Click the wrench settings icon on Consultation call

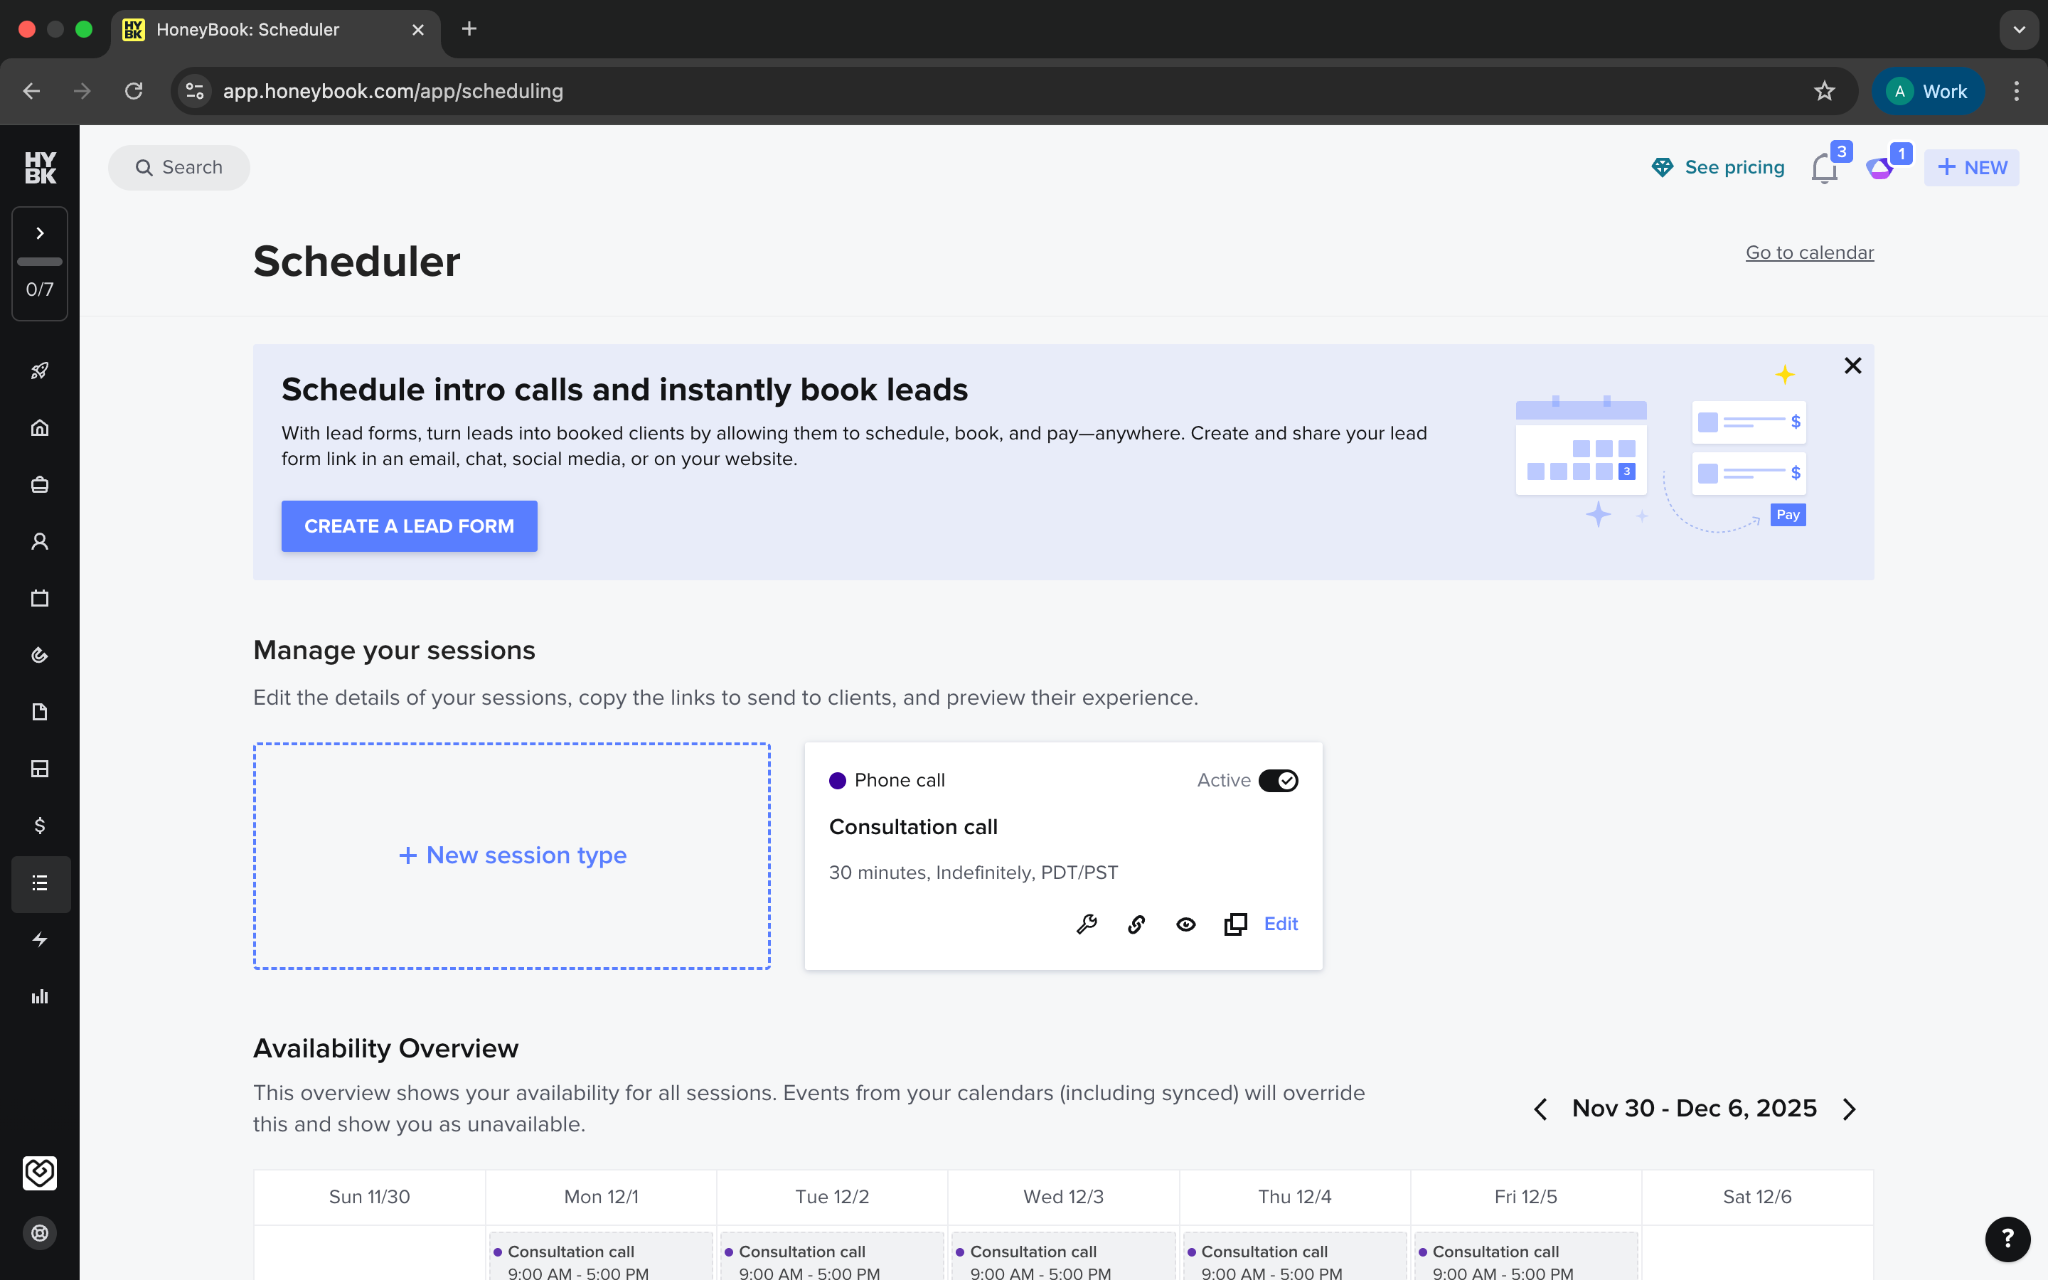click(x=1087, y=924)
